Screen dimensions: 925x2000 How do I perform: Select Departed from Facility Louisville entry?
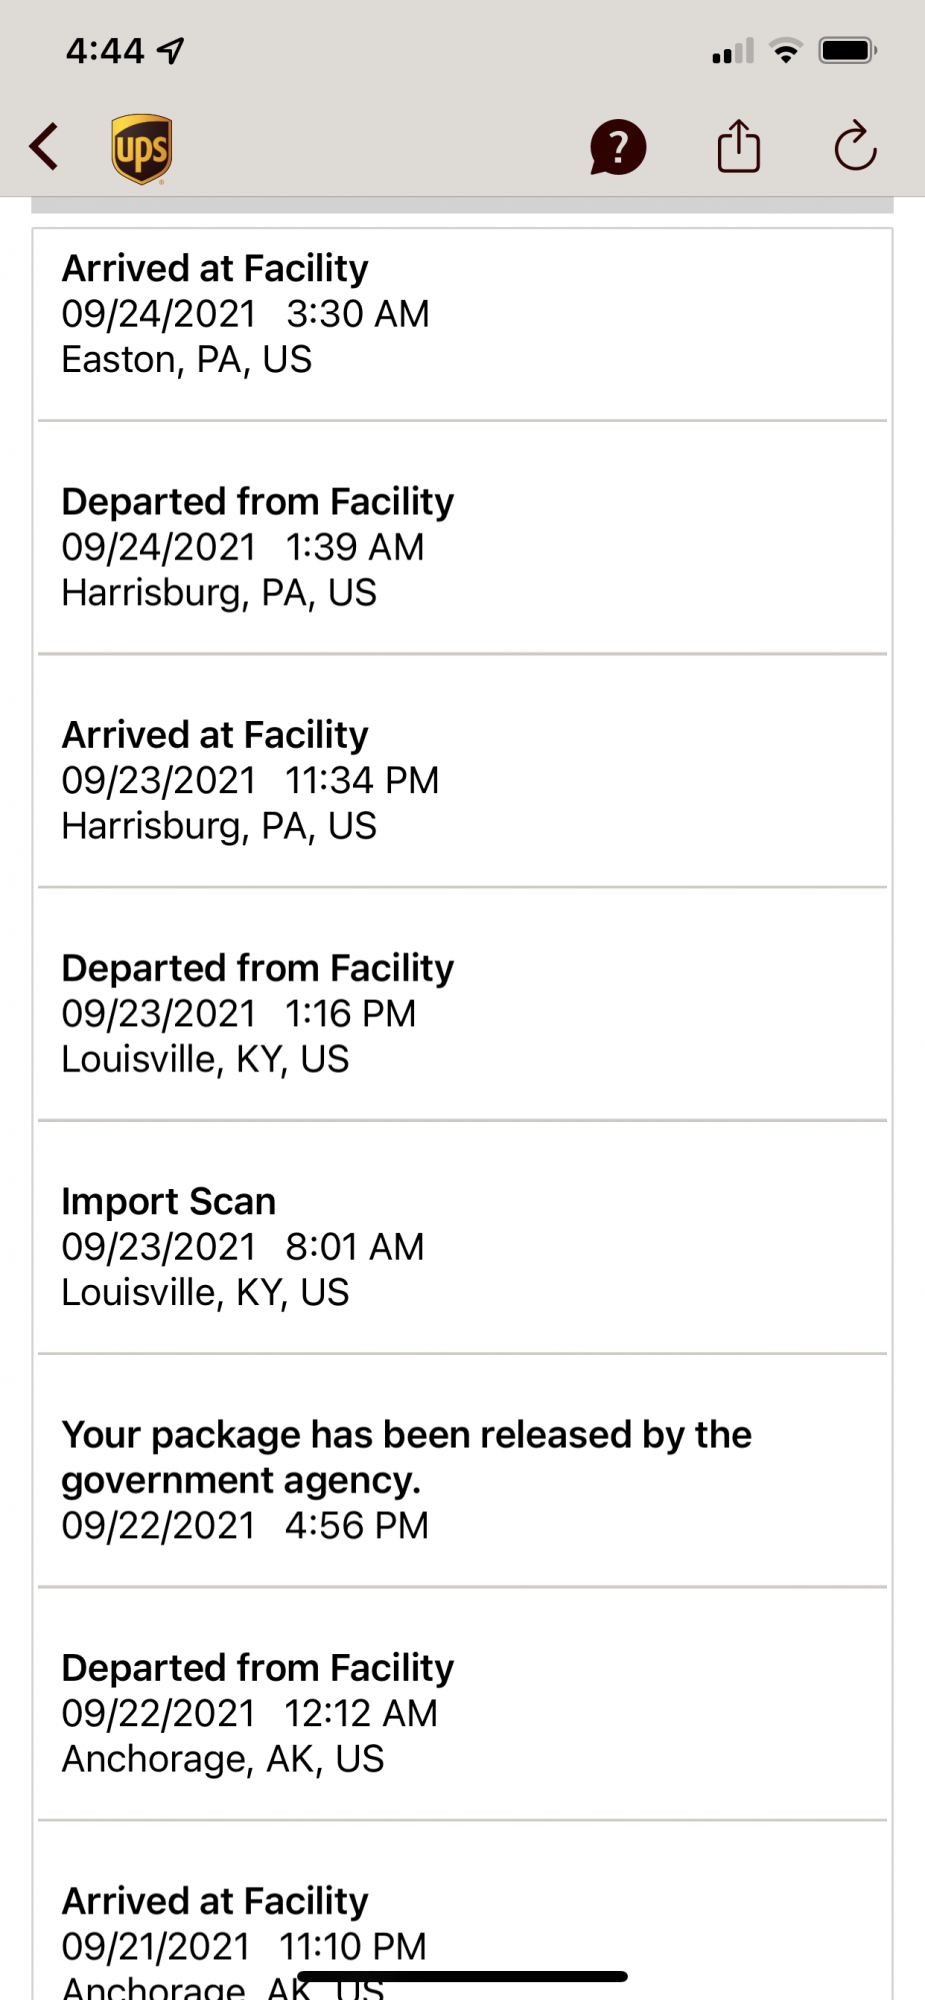point(462,1013)
